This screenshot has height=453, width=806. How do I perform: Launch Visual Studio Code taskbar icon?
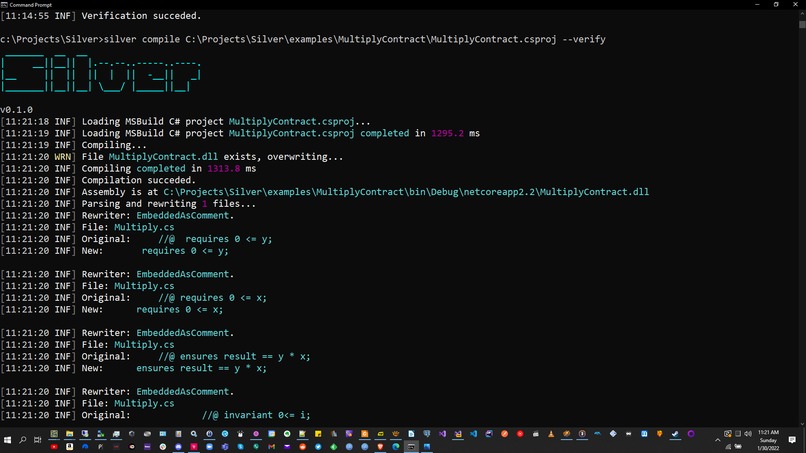(x=473, y=433)
